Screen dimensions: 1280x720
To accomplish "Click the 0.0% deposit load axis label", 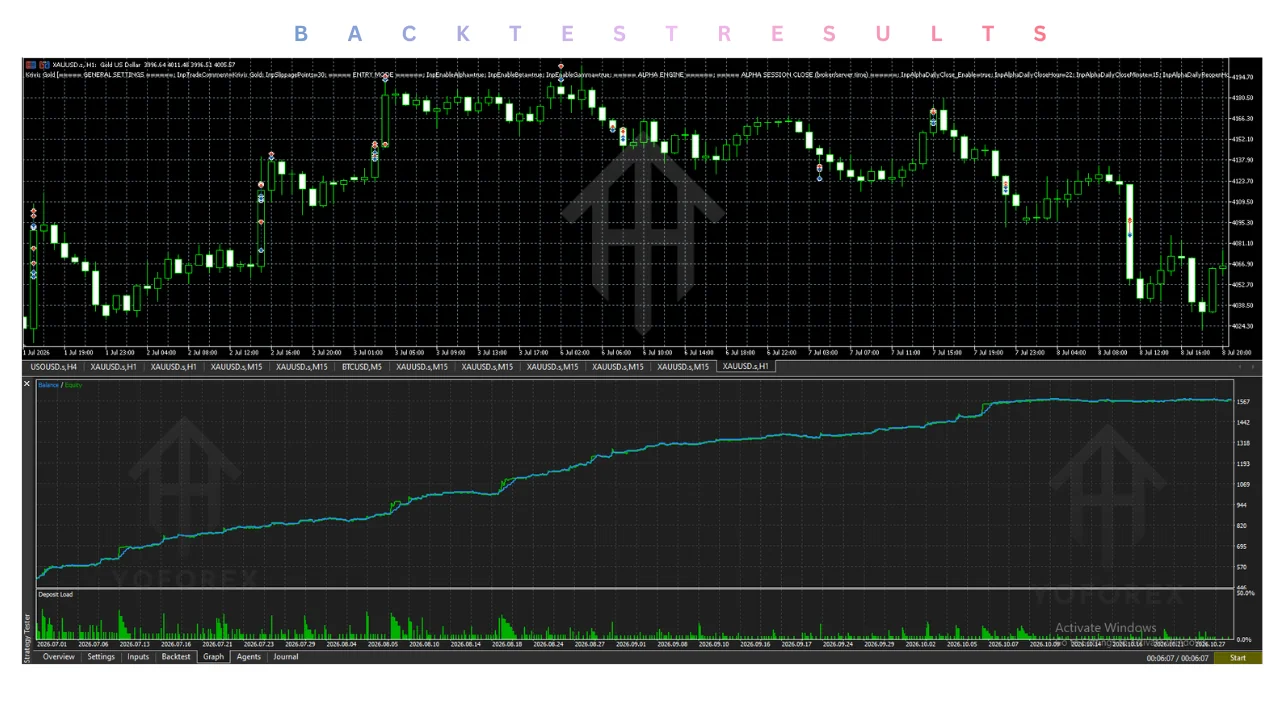I will [1246, 639].
